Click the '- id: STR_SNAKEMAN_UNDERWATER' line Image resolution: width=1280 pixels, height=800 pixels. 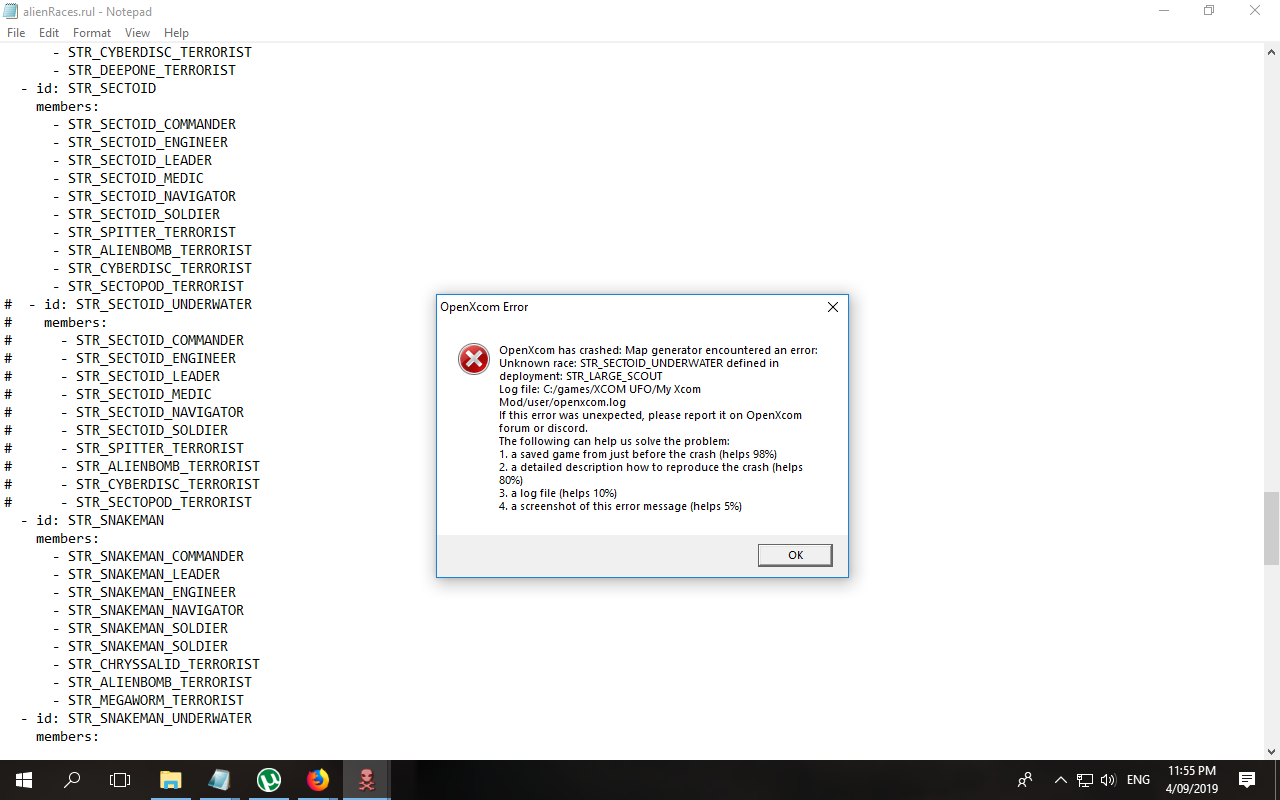click(136, 718)
